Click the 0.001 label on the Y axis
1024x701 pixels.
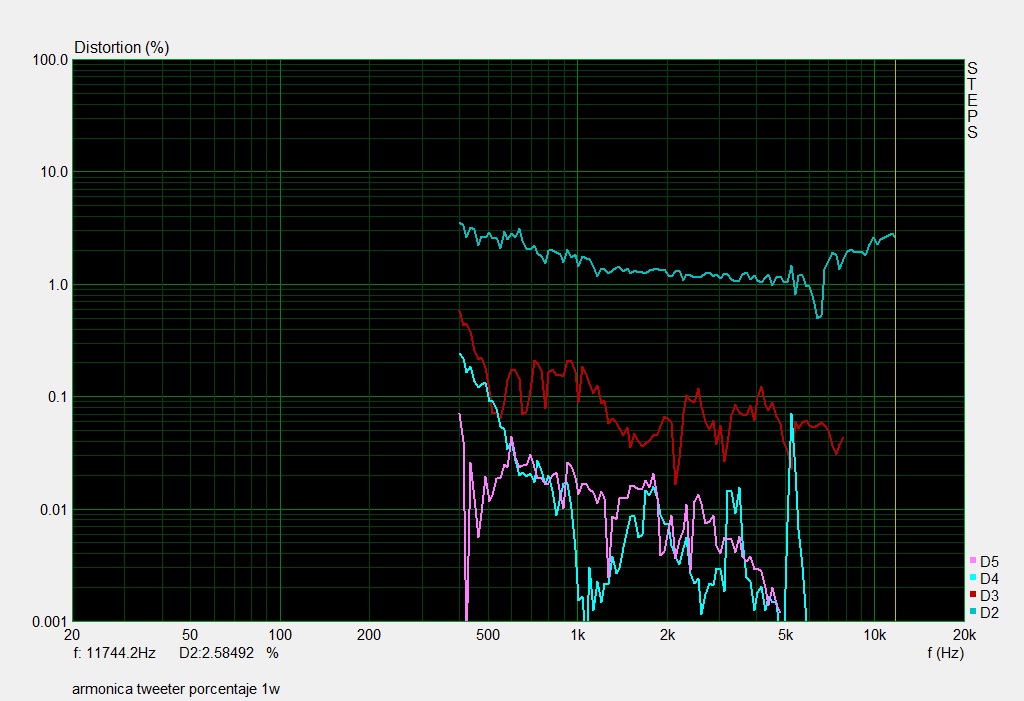tap(50, 622)
